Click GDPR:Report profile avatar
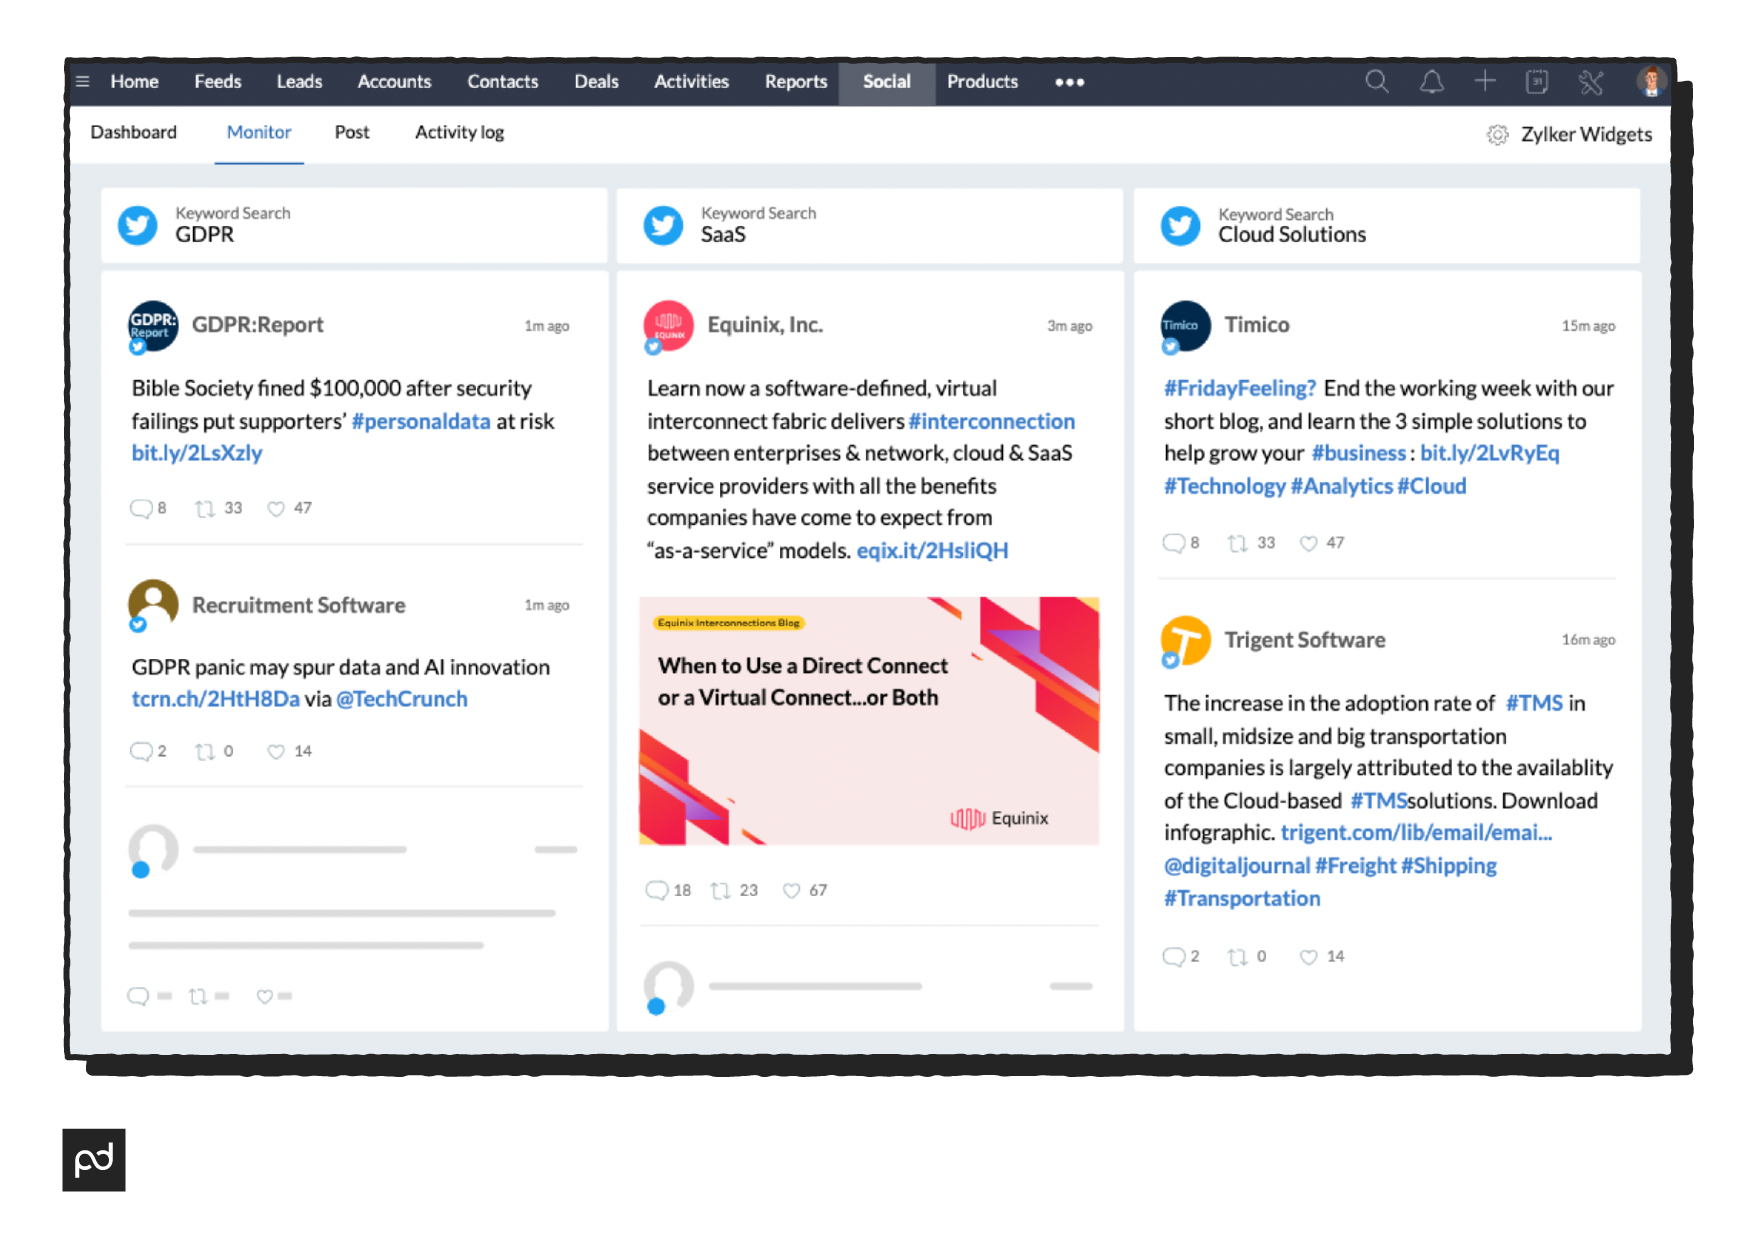The image size is (1760, 1252). (x=153, y=326)
